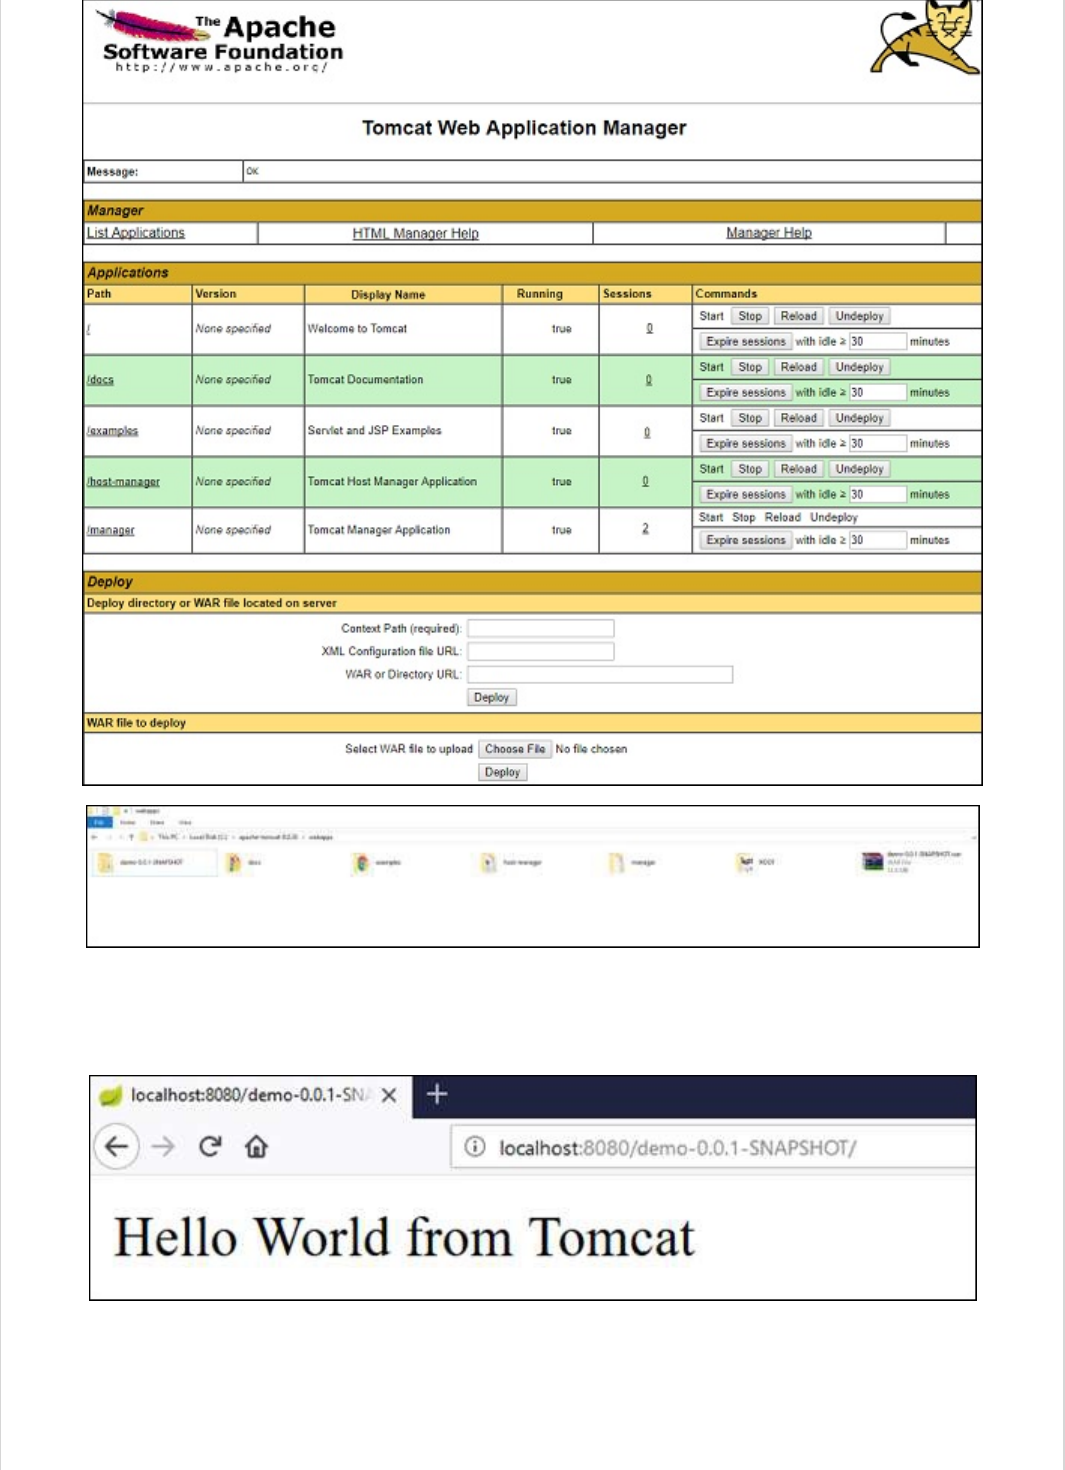Expire sessions for root '/' app
The width and height of the screenshot is (1065, 1470).
pos(746,342)
